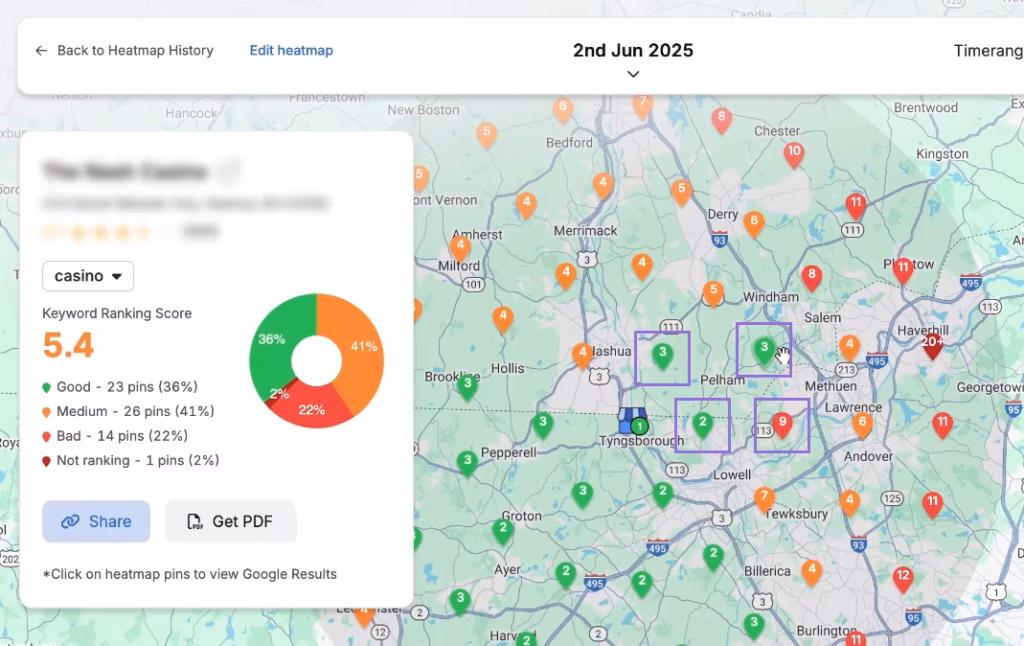Click the link icon on the Share button
Image resolution: width=1024 pixels, height=646 pixels.
click(x=70, y=521)
